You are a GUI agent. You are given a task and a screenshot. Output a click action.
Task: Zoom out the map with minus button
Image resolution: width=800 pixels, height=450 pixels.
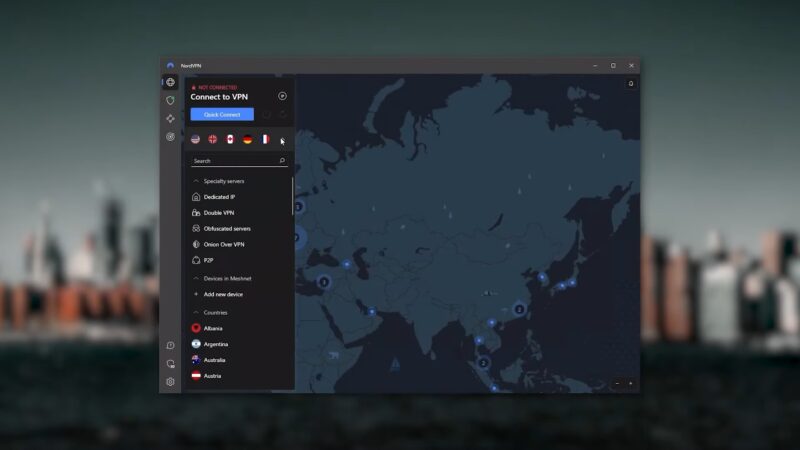617,383
